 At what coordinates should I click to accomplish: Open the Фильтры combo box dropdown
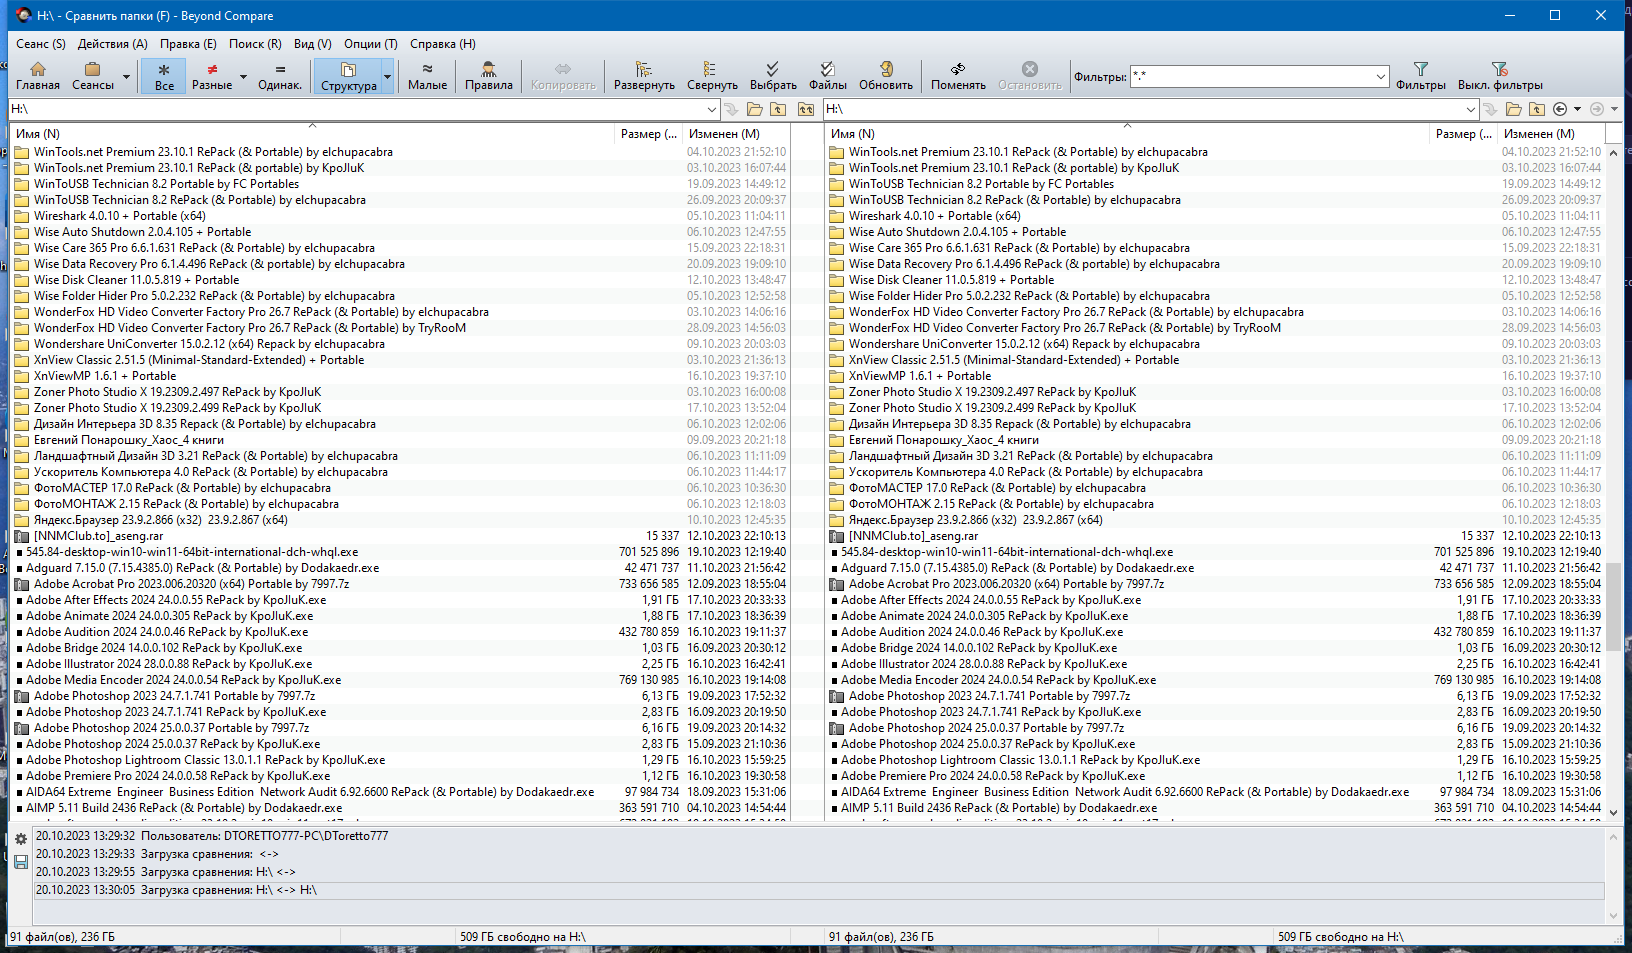coord(1380,77)
